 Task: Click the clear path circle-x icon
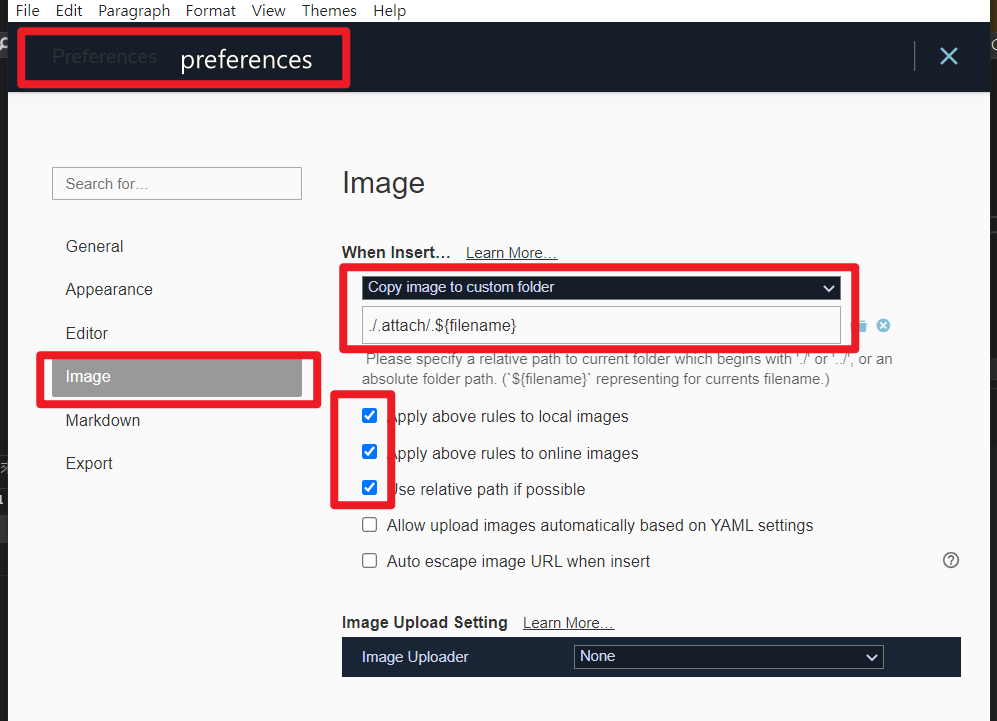883,326
